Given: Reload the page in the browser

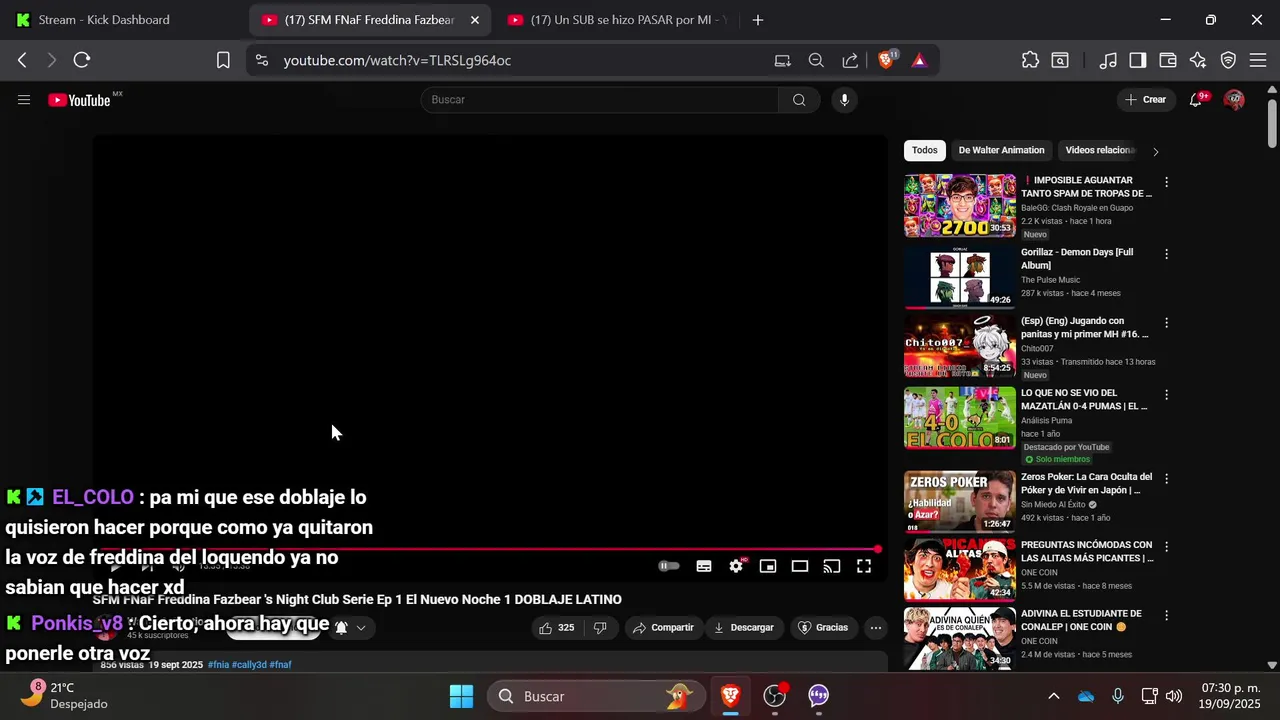Looking at the screenshot, I should point(82,60).
